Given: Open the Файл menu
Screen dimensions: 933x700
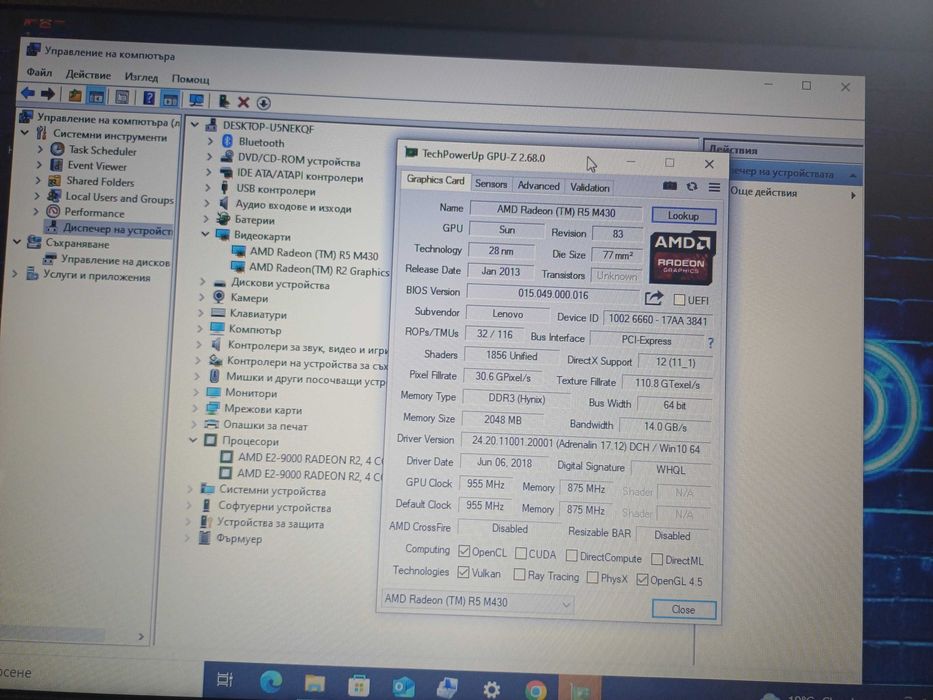Looking at the screenshot, I should (x=39, y=73).
